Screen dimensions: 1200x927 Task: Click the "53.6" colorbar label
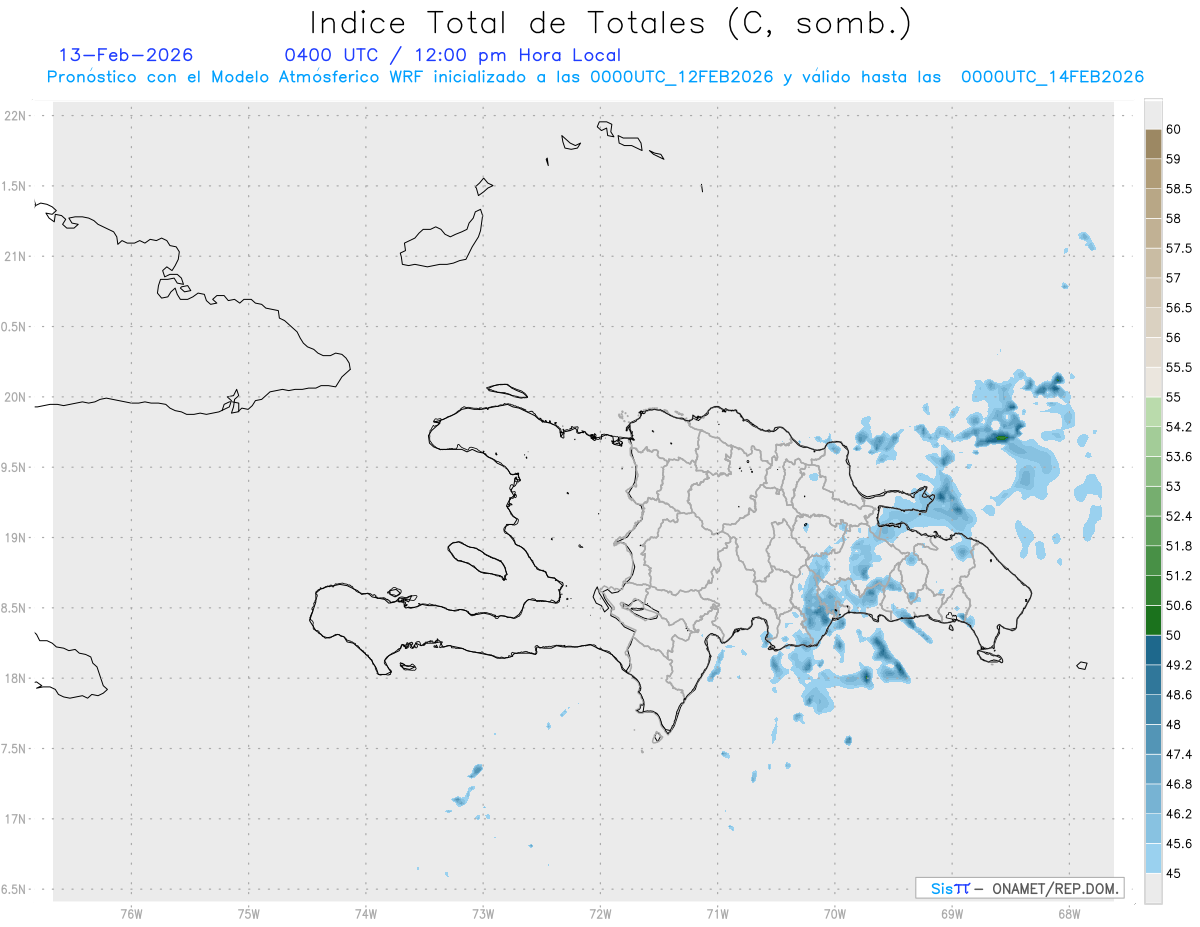1178,457
